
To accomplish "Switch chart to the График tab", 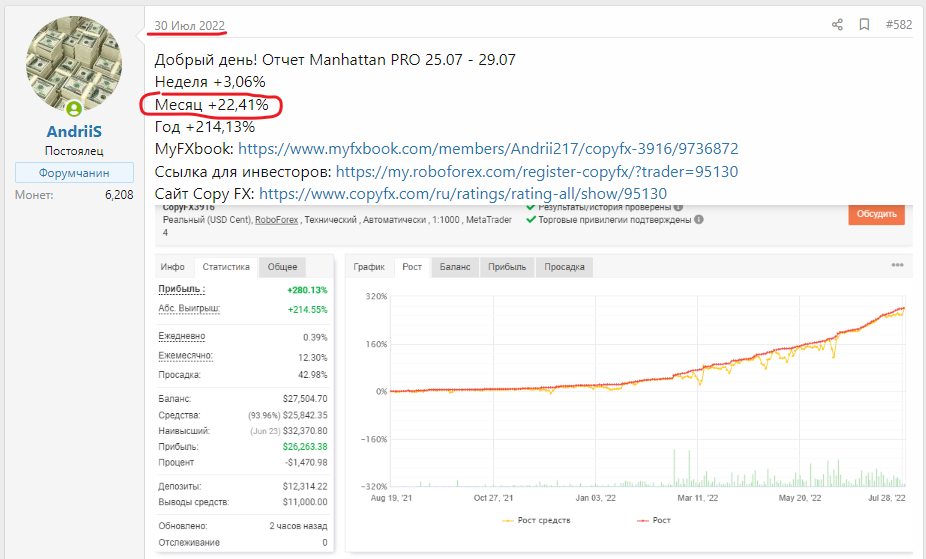I will [369, 267].
